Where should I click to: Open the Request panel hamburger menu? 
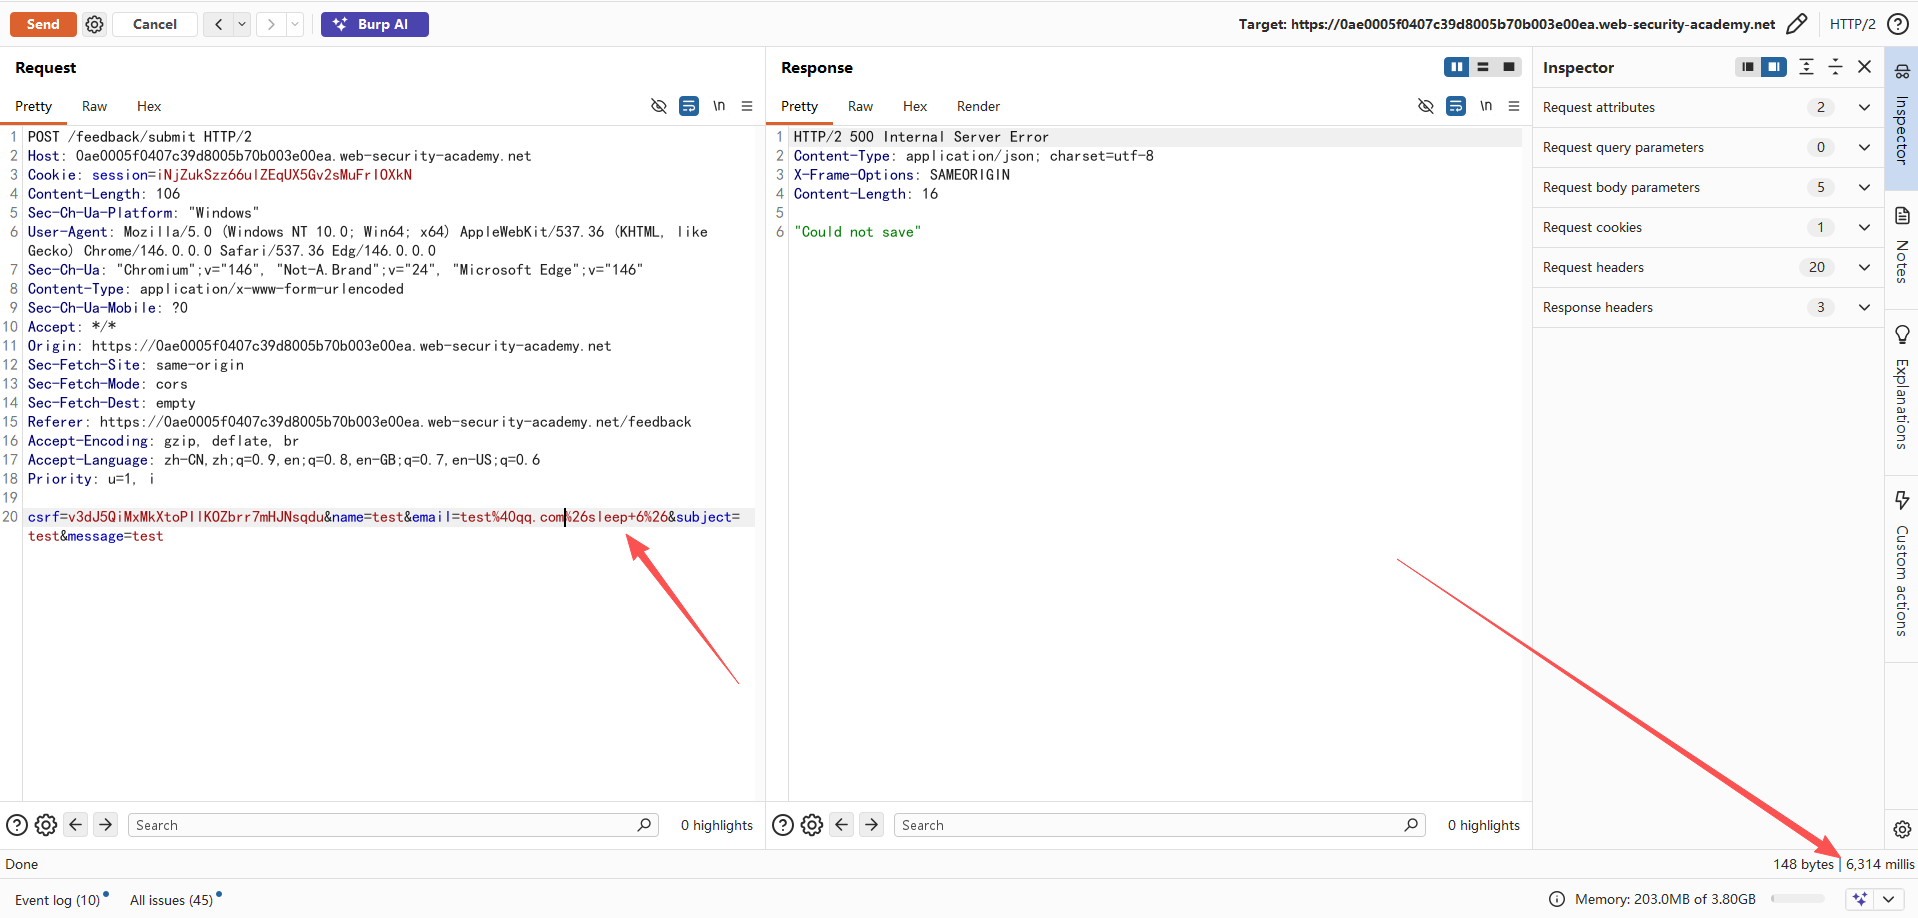point(747,106)
